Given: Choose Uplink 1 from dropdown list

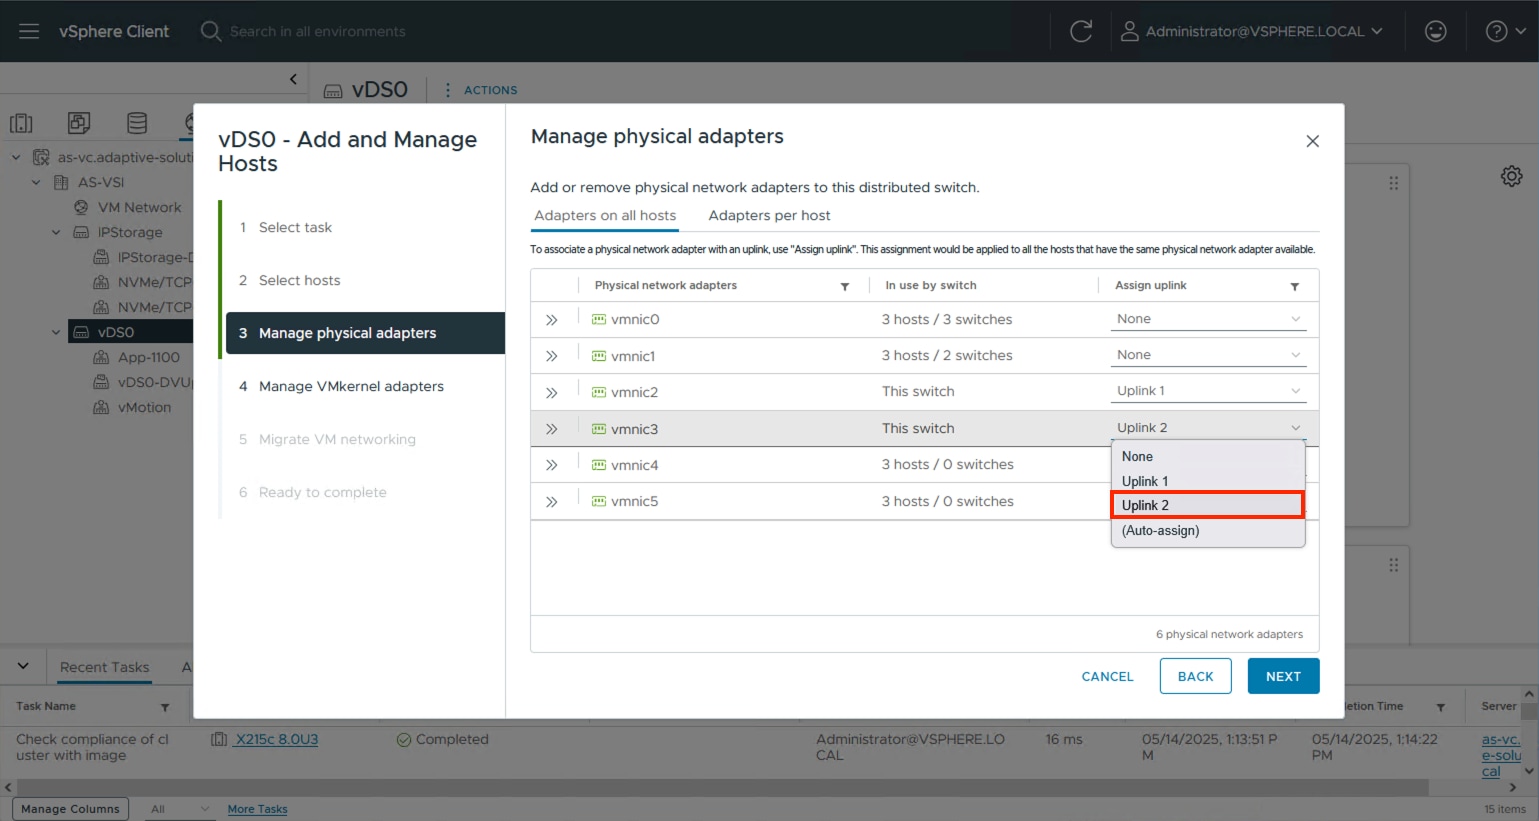Looking at the screenshot, I should [x=1145, y=481].
